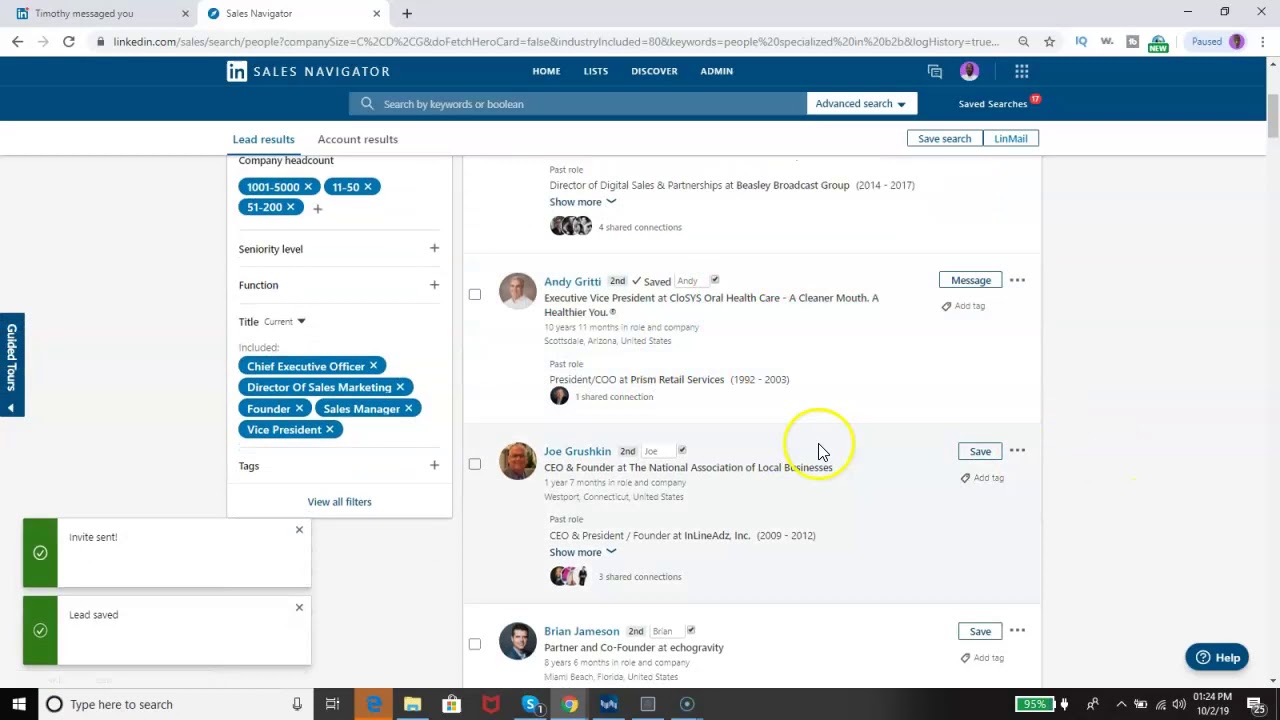Remove Chief Executive Officer title filter
Image resolution: width=1280 pixels, height=720 pixels.
click(x=373, y=366)
